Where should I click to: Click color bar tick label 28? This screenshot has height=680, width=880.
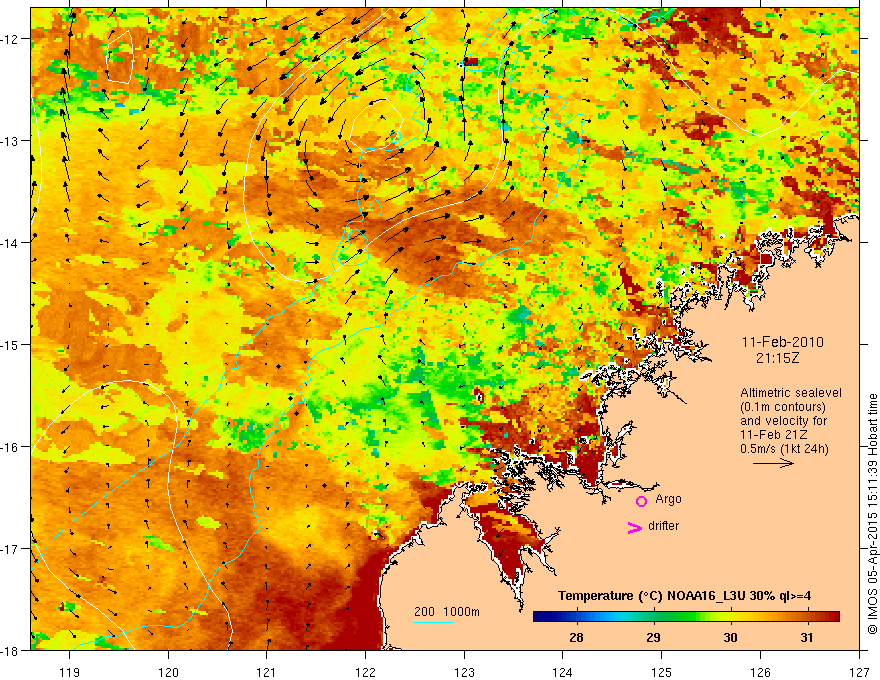click(576, 638)
